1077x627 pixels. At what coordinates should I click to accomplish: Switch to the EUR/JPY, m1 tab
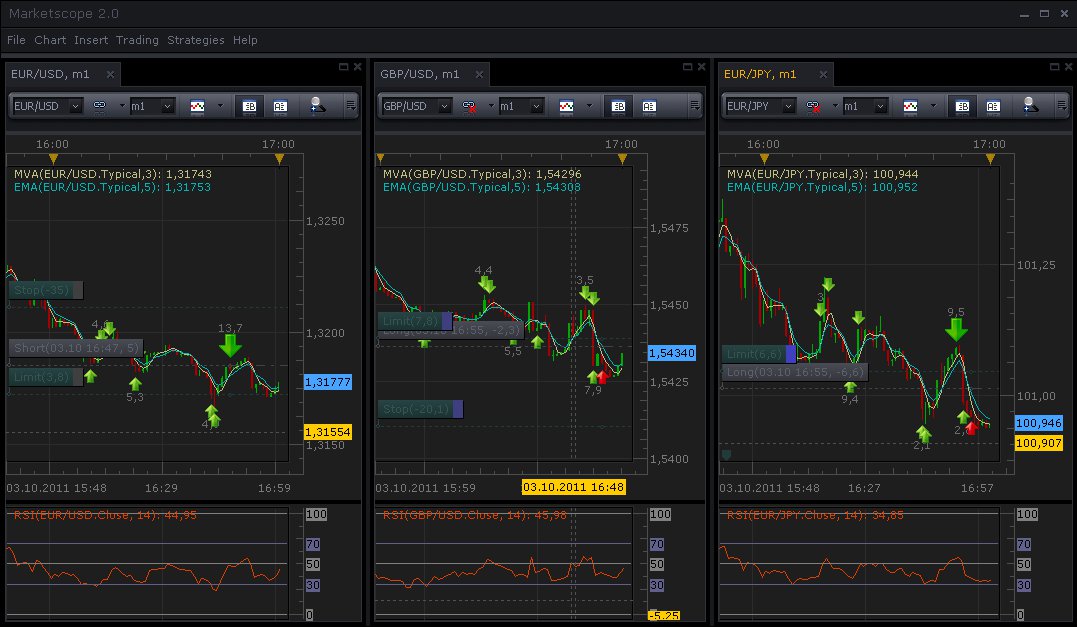click(760, 74)
